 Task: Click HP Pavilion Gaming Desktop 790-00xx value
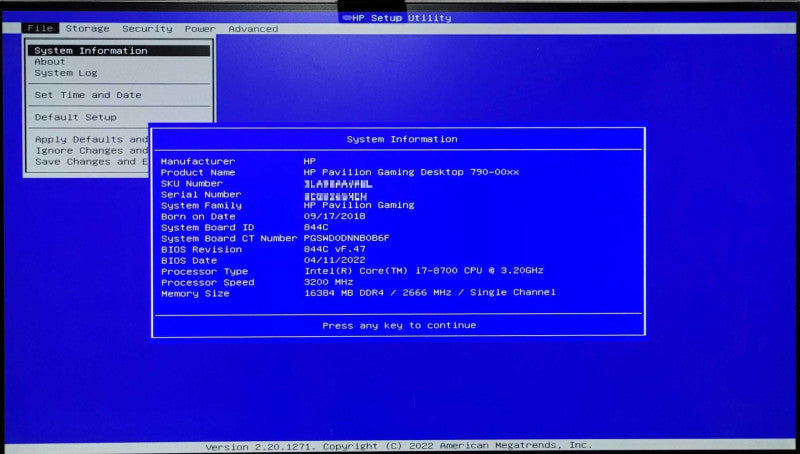(x=411, y=172)
